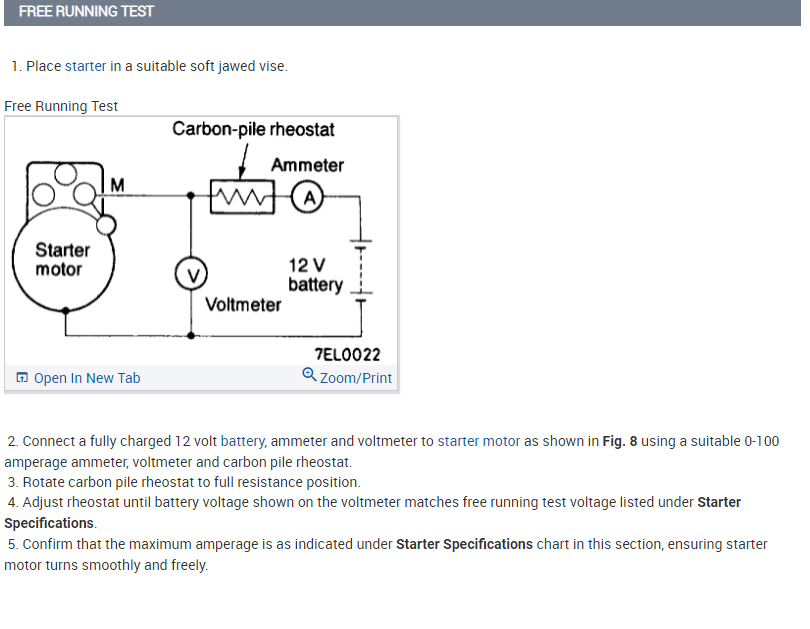Click the voltmeter 'V' symbol in diagram
Viewport: 810px width, 629px height.
pyautogui.click(x=191, y=272)
